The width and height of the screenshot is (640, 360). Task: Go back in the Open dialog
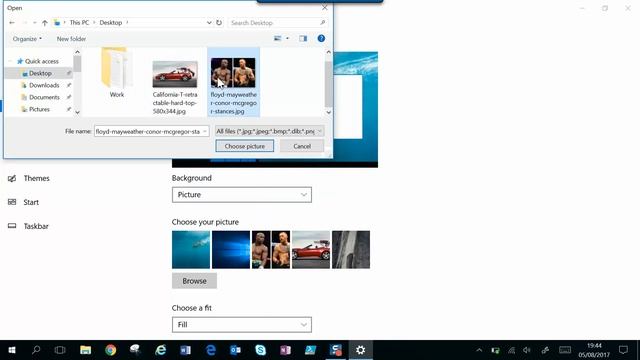click(12, 23)
